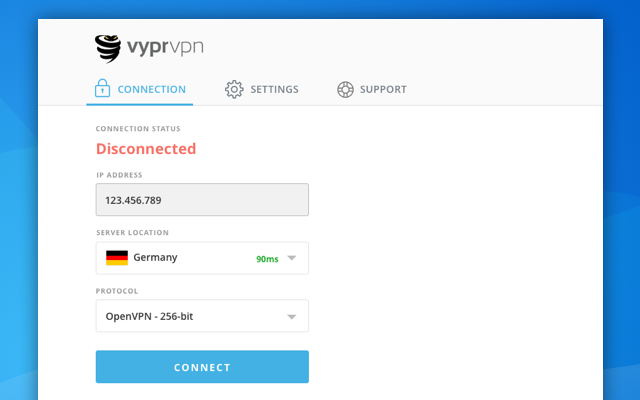Click the IP Address field
640x400 pixels.
pos(202,200)
